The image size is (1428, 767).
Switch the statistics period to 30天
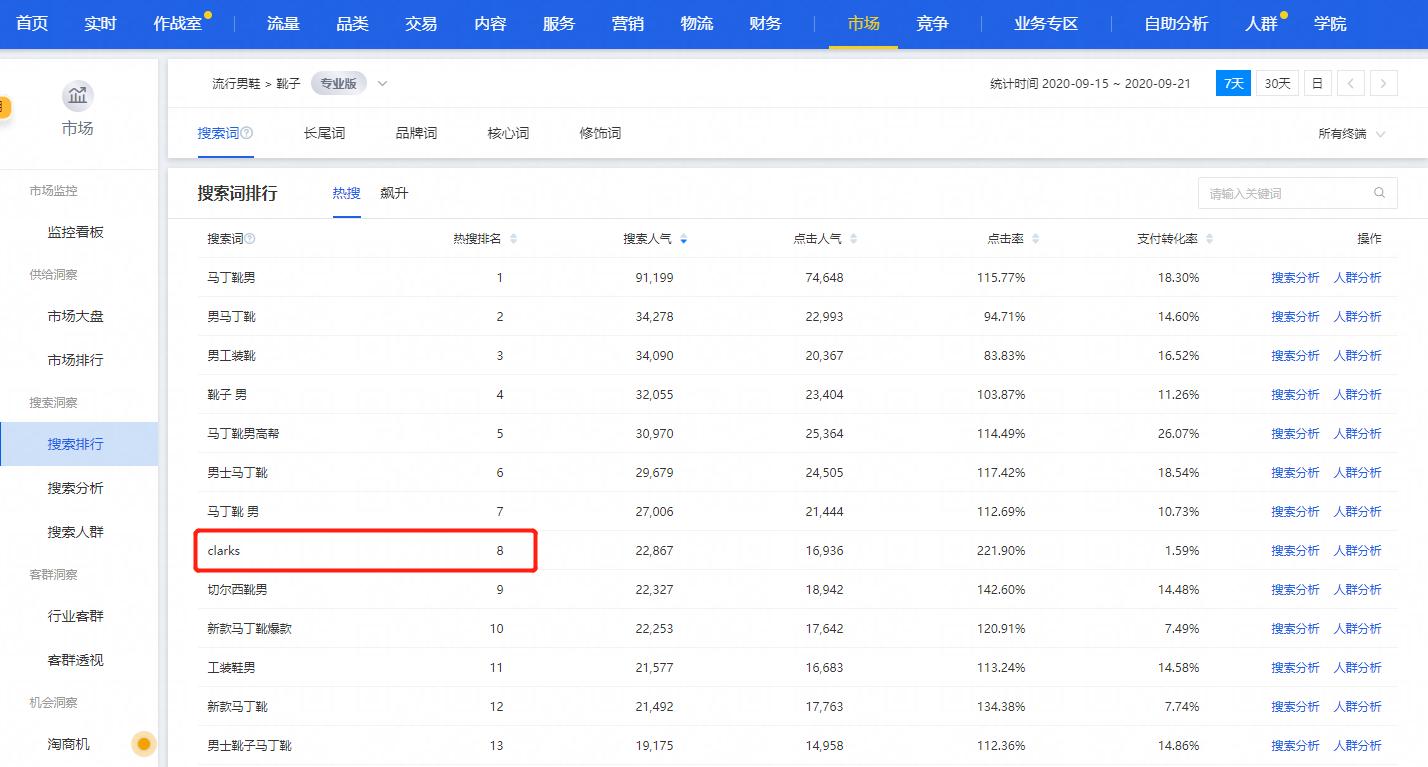coord(1276,83)
